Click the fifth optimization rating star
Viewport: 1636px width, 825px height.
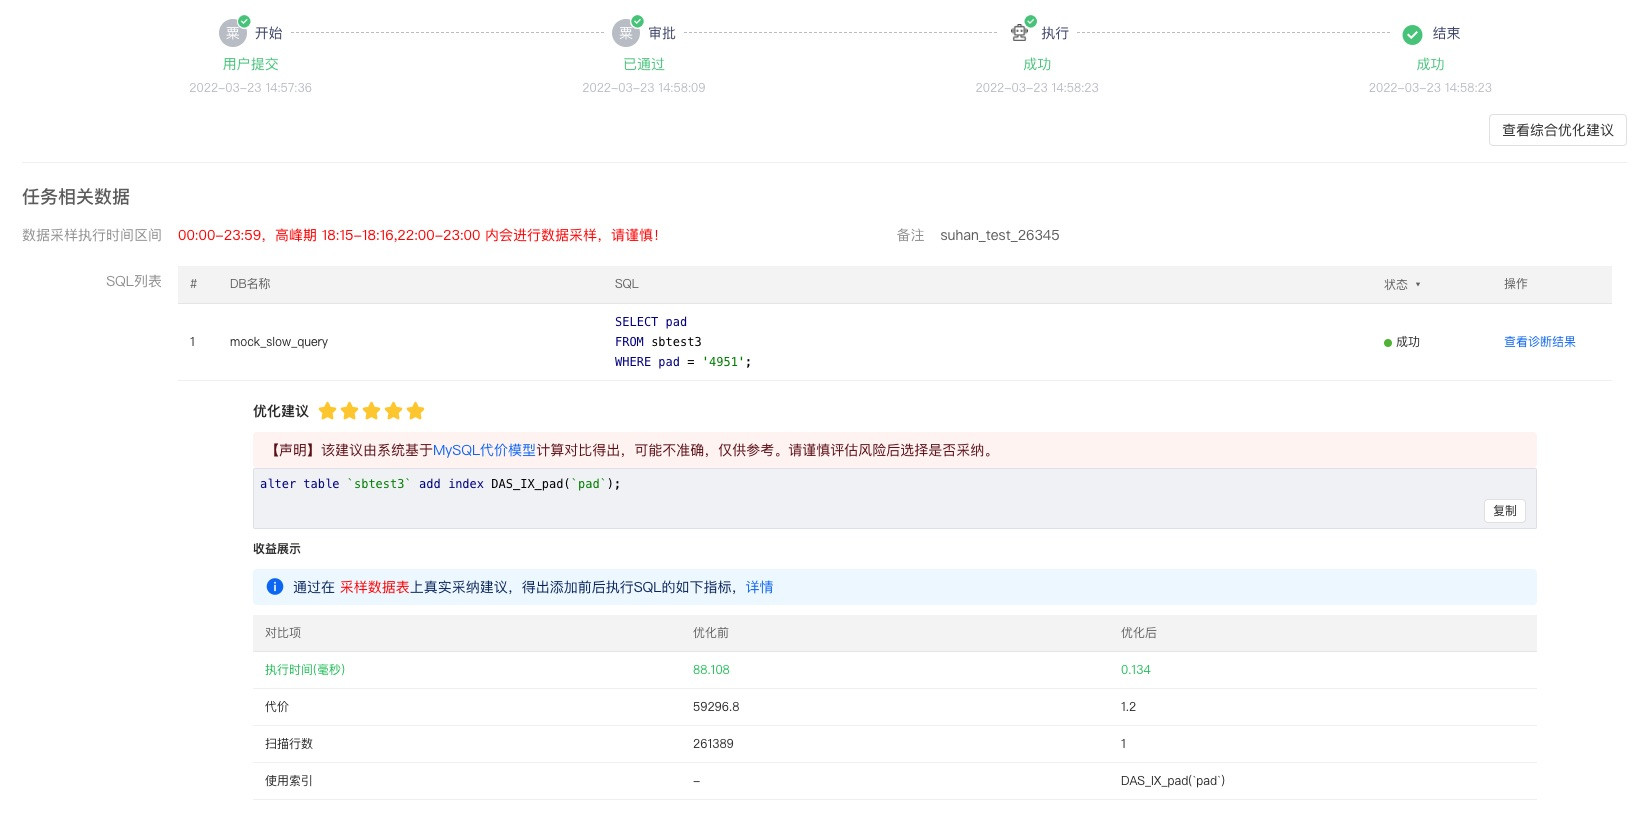416,411
